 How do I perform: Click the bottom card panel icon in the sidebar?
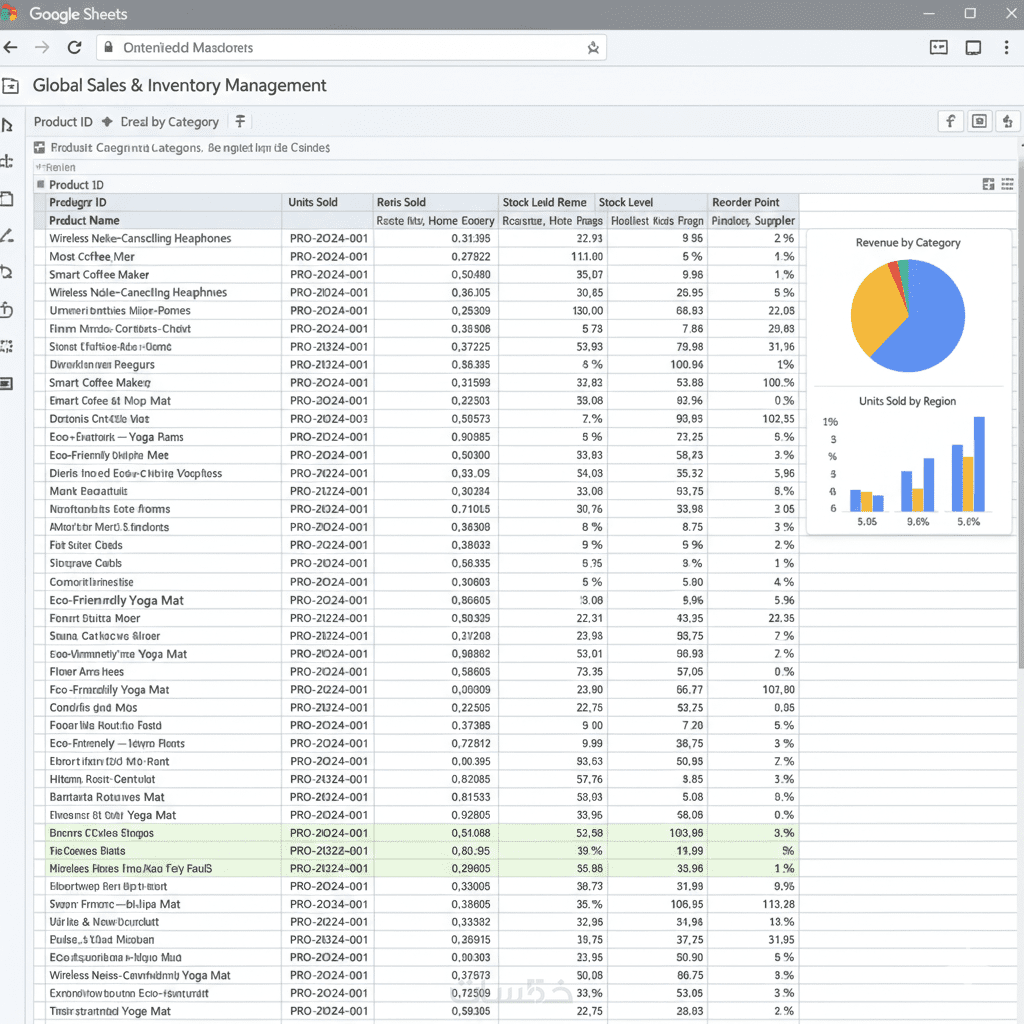(7, 383)
